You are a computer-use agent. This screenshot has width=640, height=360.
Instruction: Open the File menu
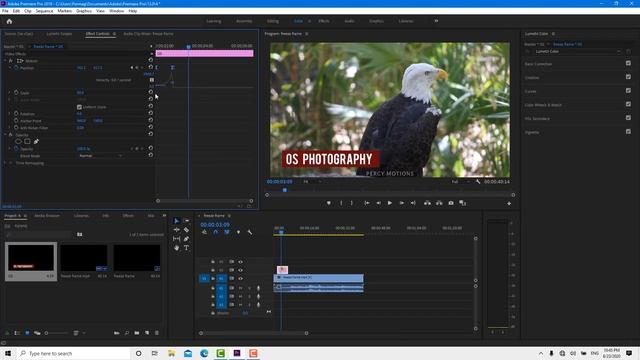tap(5, 11)
